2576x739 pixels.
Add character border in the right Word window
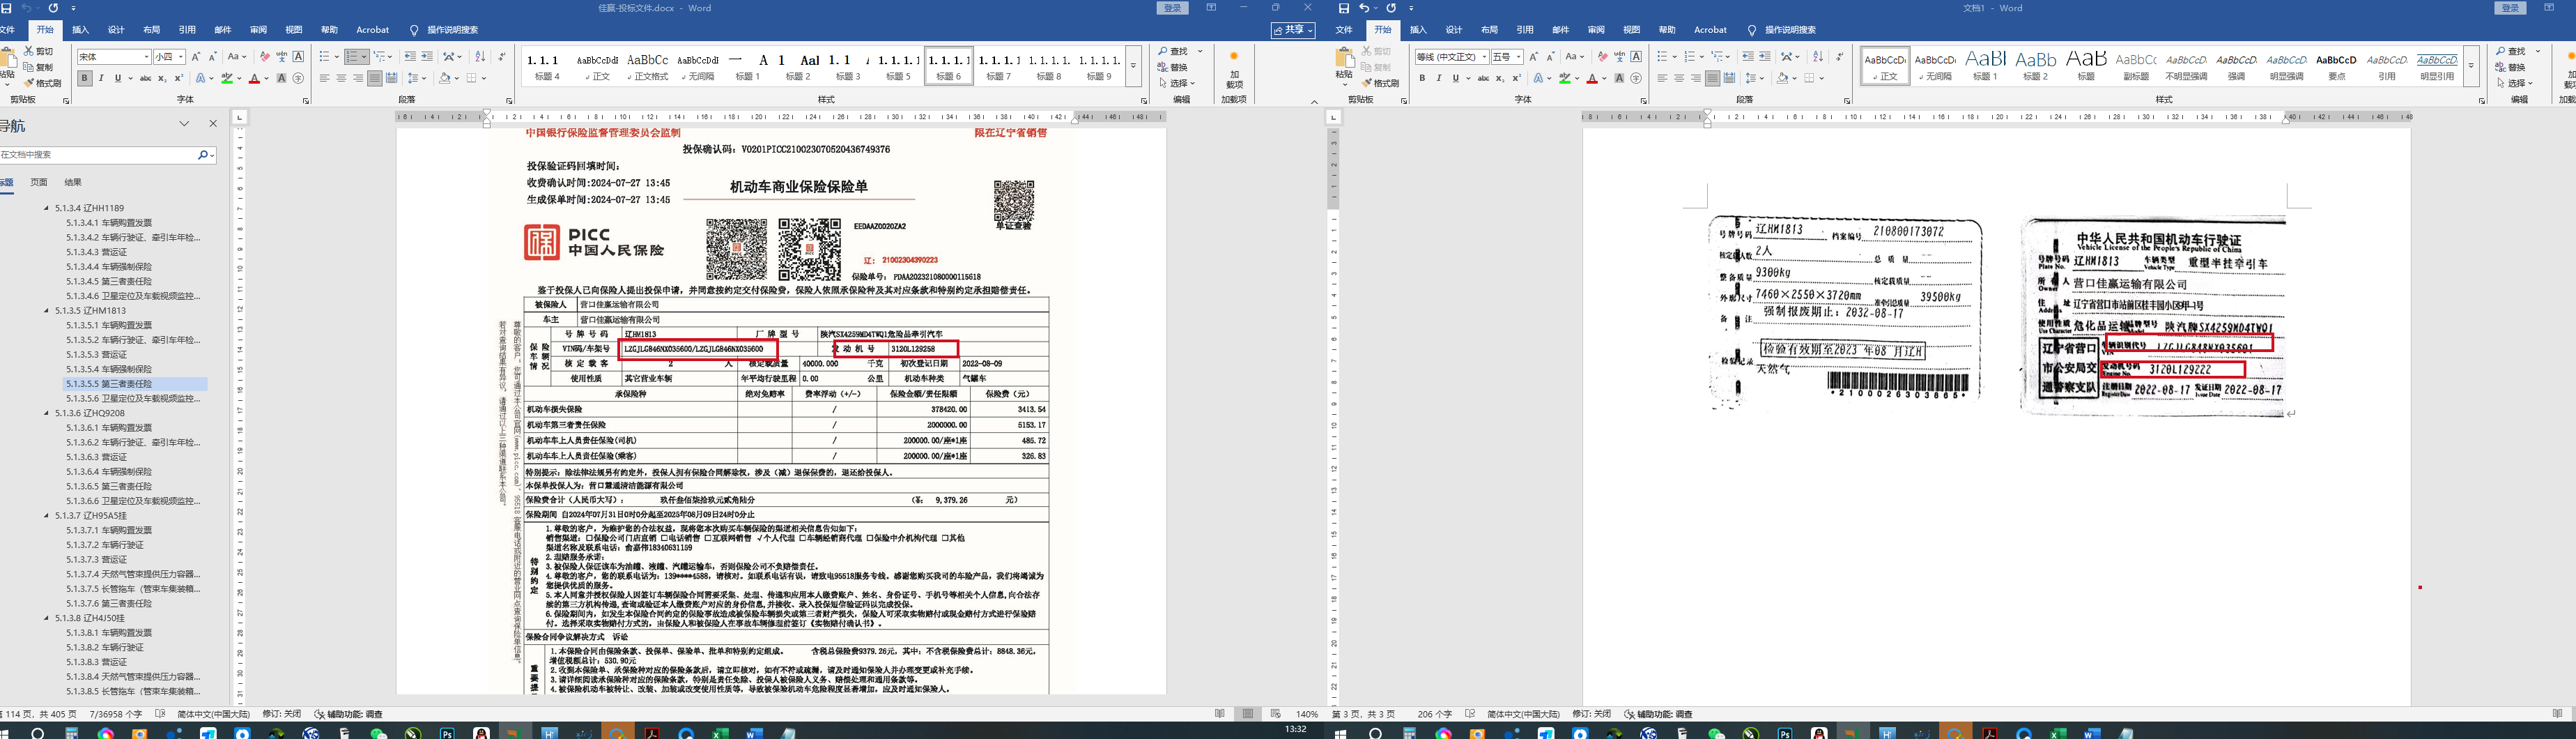[x=1636, y=57]
